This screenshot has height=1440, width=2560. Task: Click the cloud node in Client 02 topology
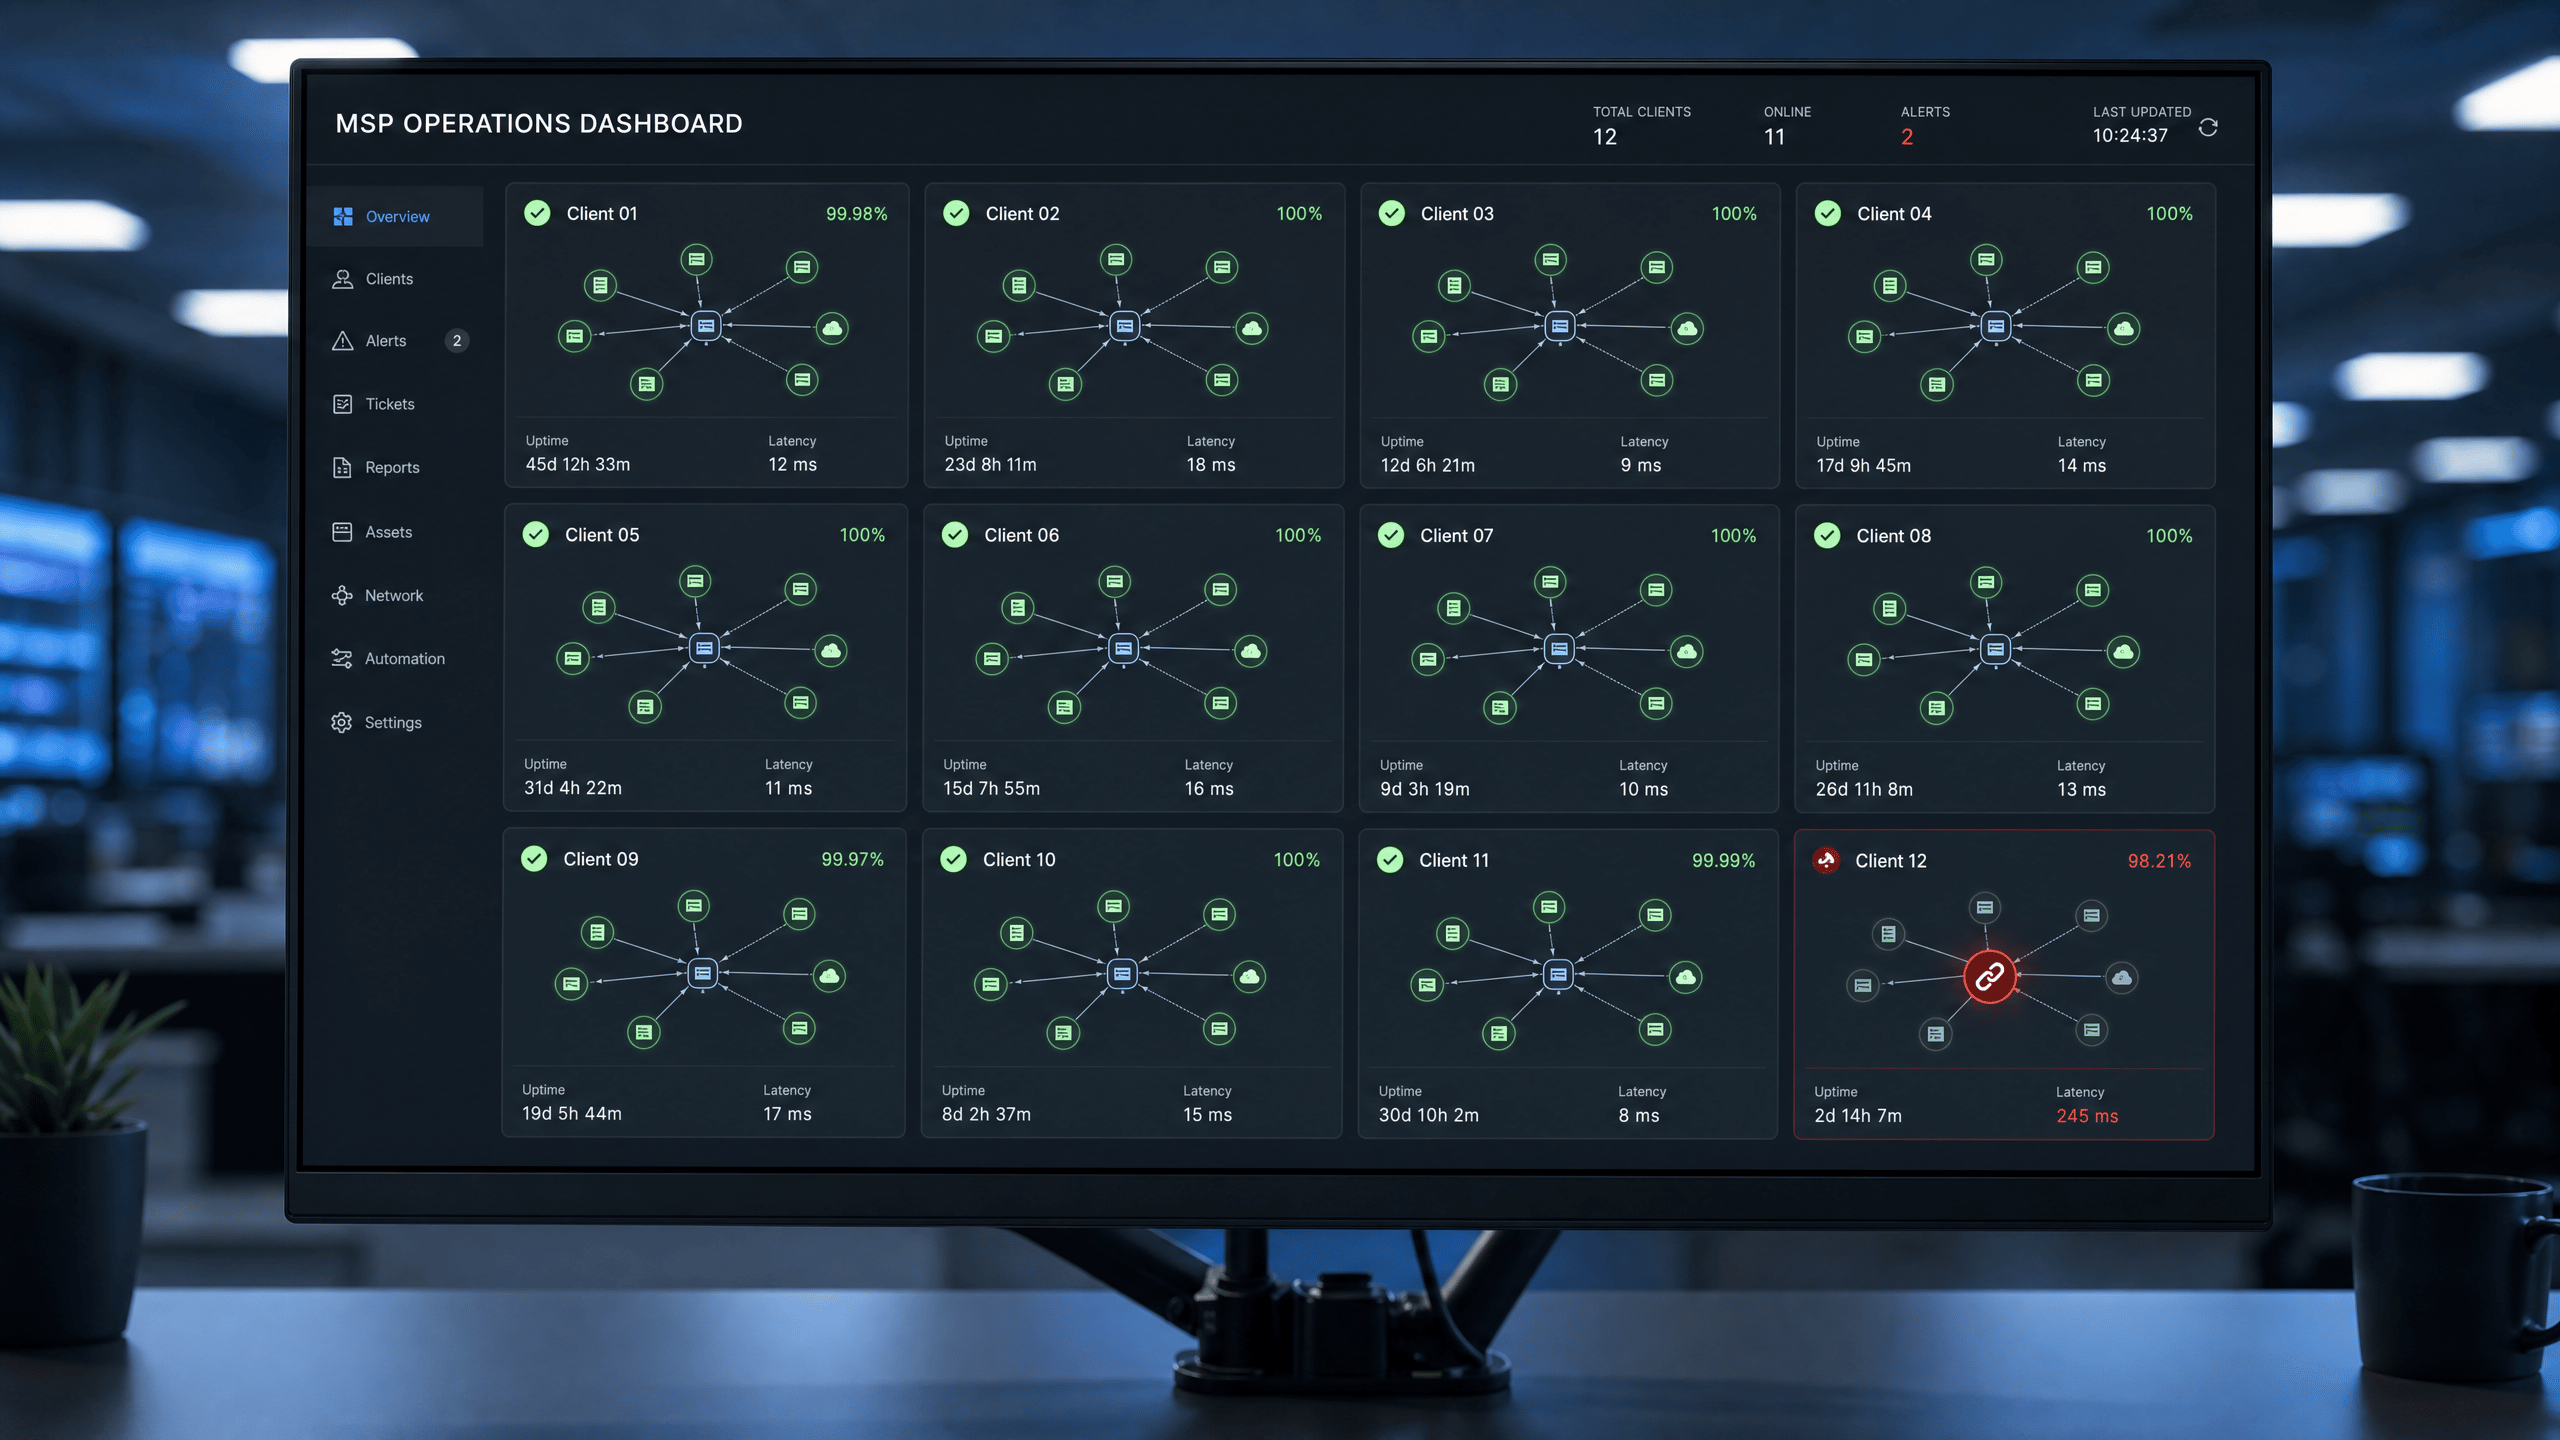click(1252, 328)
